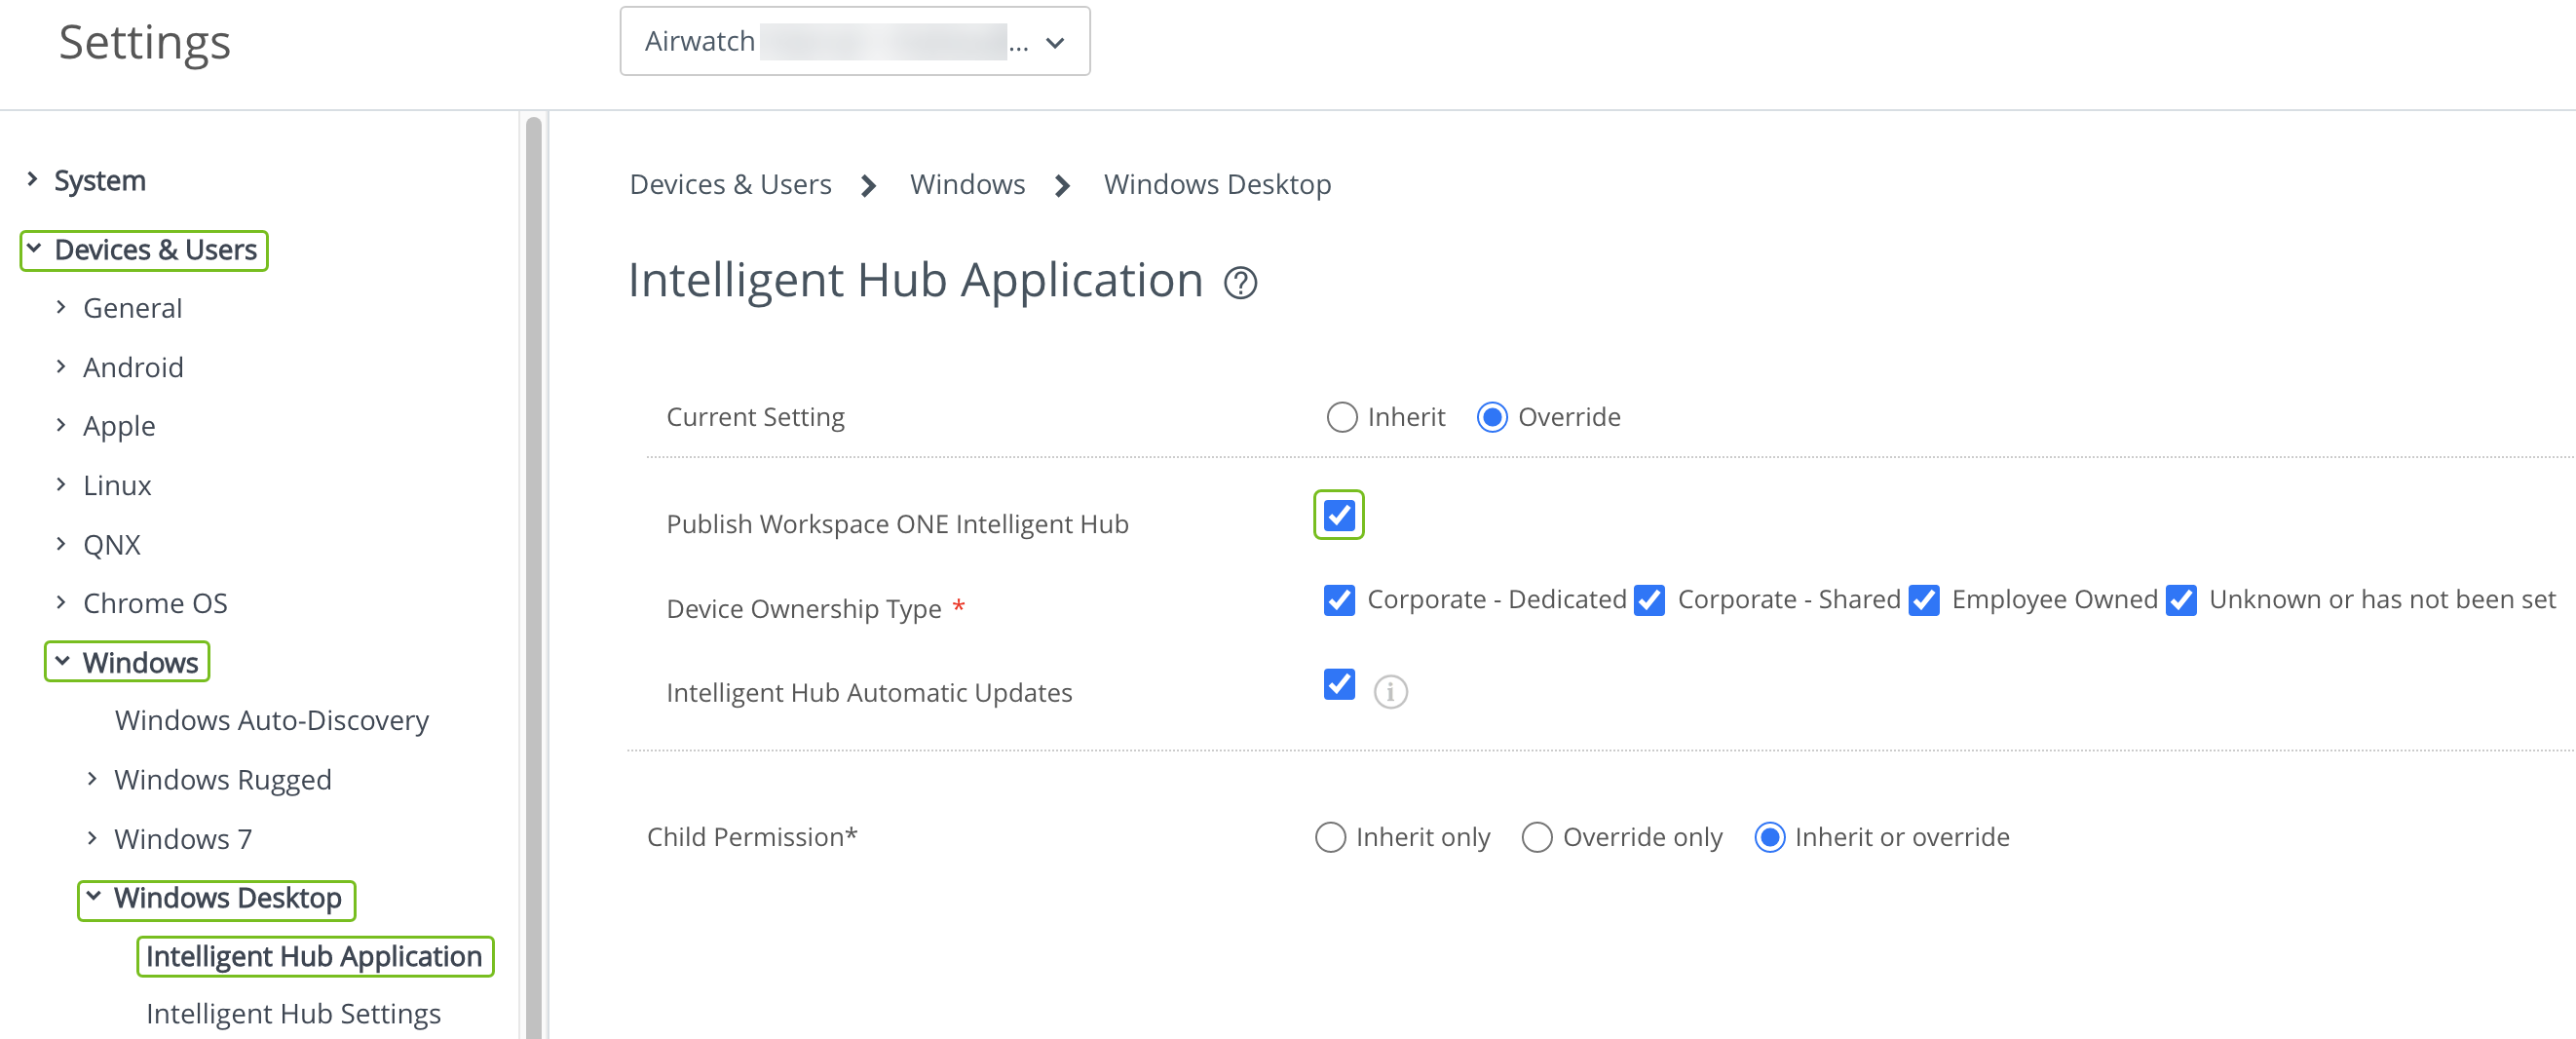Uncheck Unknown or has not been set

[2180, 599]
